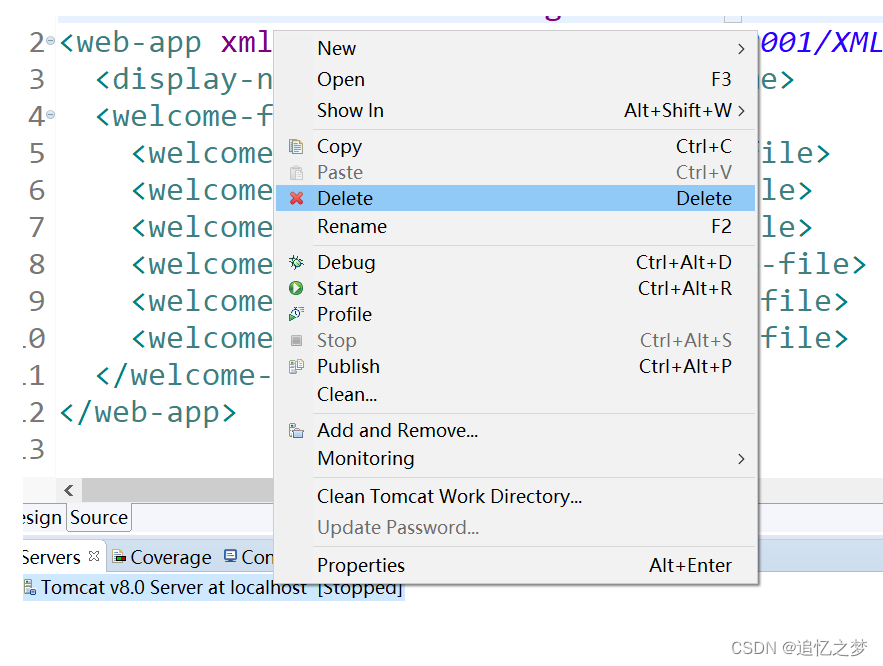Click the <web-app opening tag on line 2
Image resolution: width=883 pixels, height=666 pixels.
130,43
